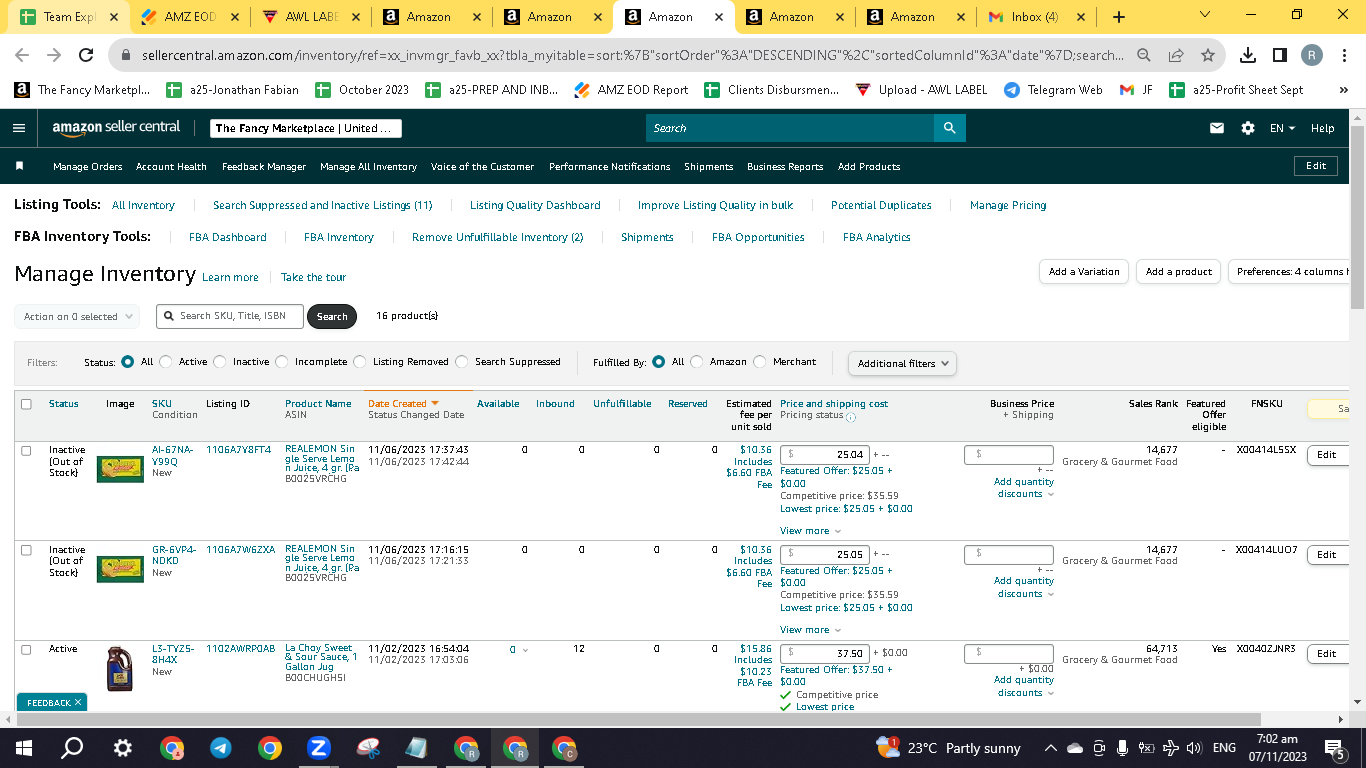Edit the listing for SKU L3-TYZ5-8H4X
Image resolution: width=1366 pixels, height=768 pixels.
tap(1327, 654)
